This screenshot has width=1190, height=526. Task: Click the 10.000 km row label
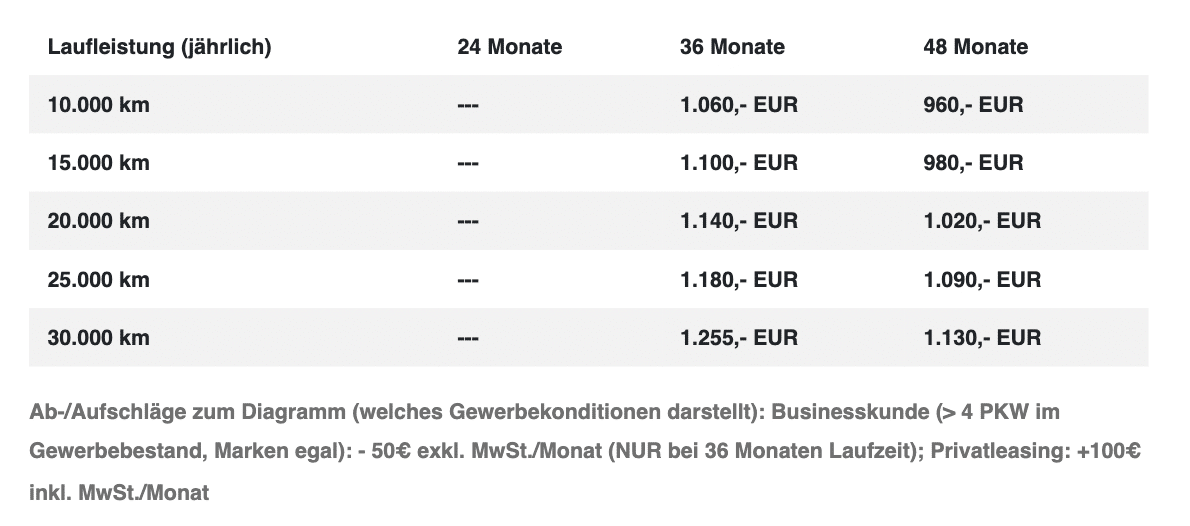pyautogui.click(x=99, y=105)
